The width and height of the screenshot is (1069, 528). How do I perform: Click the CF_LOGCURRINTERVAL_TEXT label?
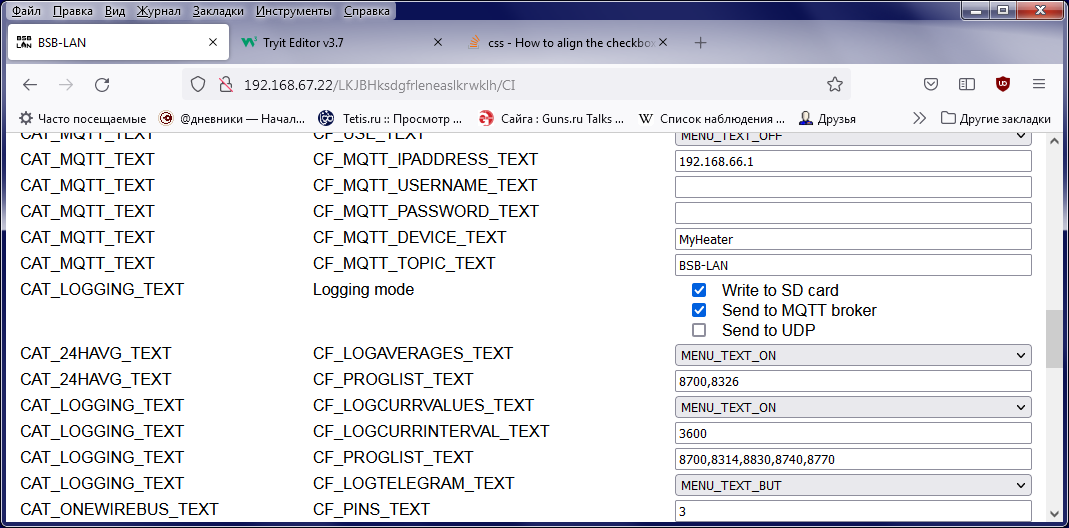(x=431, y=432)
